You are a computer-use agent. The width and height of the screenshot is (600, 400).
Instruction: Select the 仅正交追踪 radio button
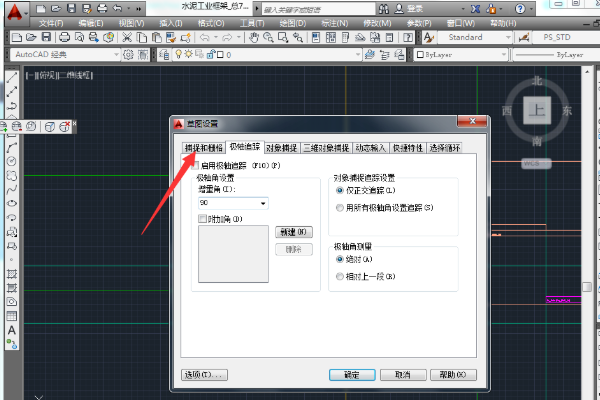click(339, 190)
